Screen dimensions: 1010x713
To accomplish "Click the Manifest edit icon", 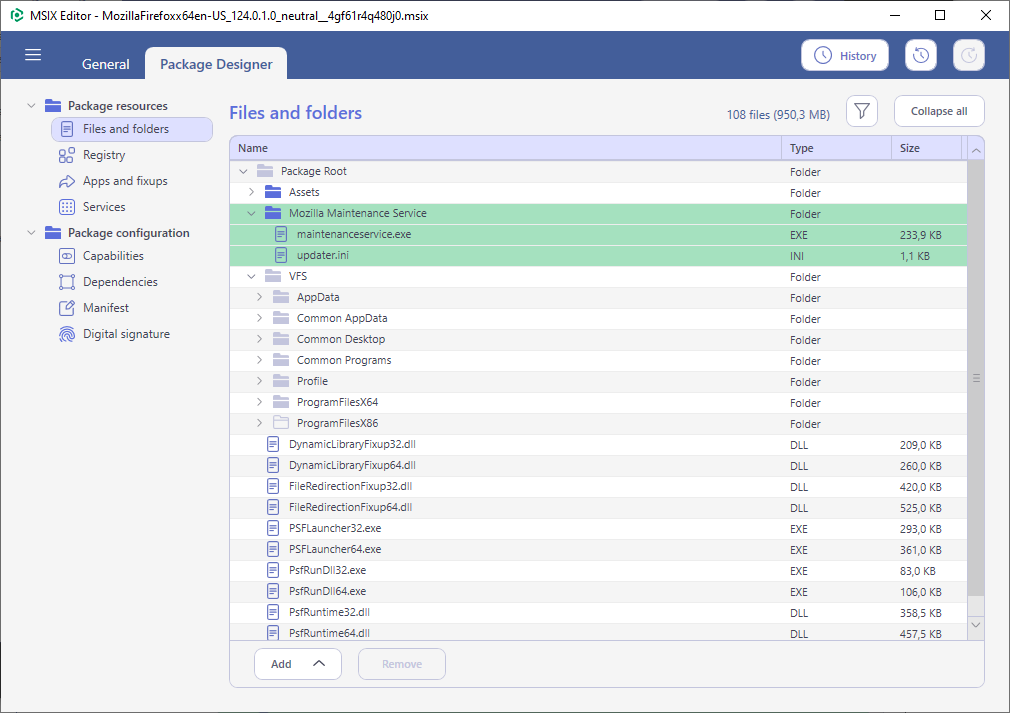I will (x=66, y=308).
